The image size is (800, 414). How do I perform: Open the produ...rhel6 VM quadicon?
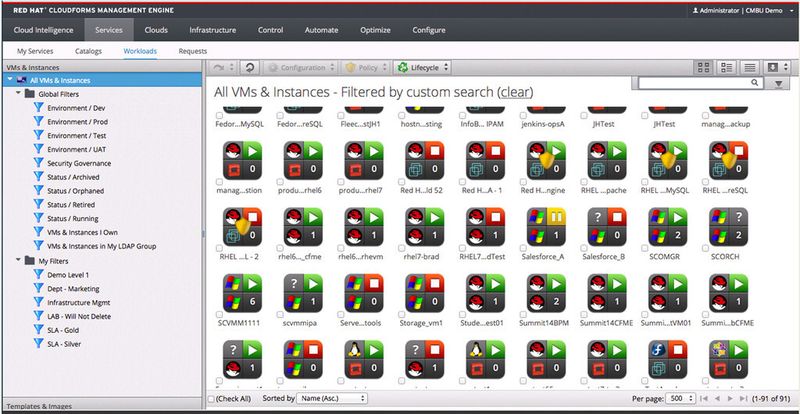click(303, 160)
